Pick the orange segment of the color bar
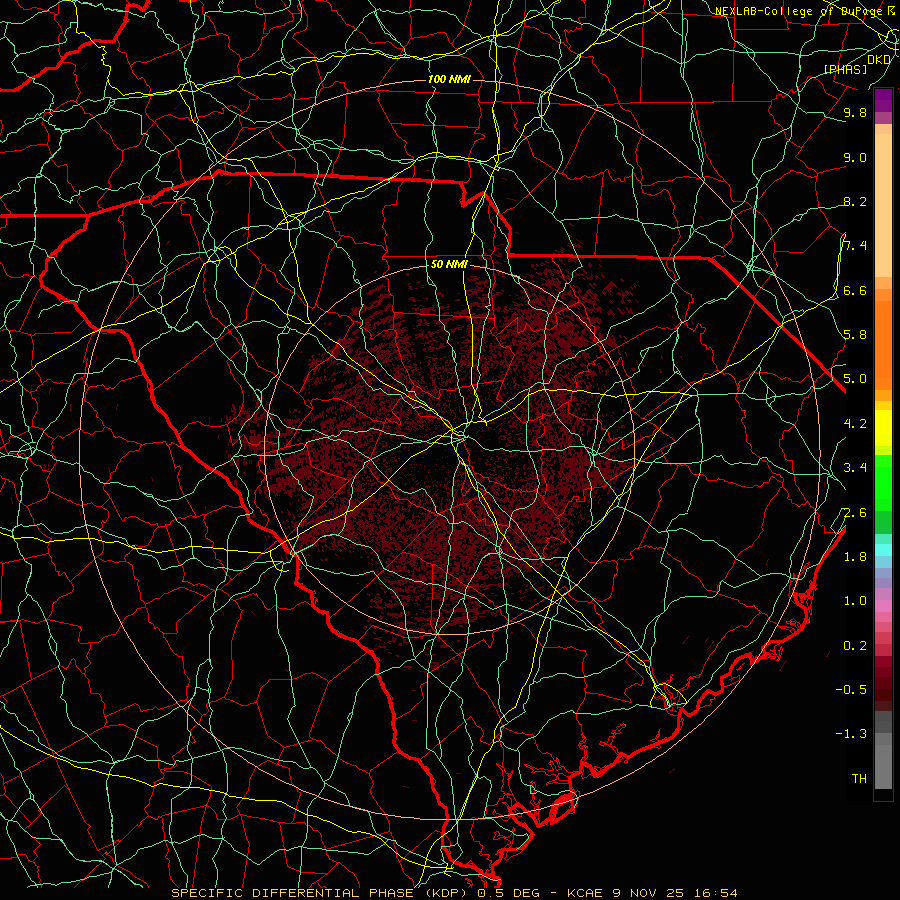900x900 pixels. pos(883,344)
